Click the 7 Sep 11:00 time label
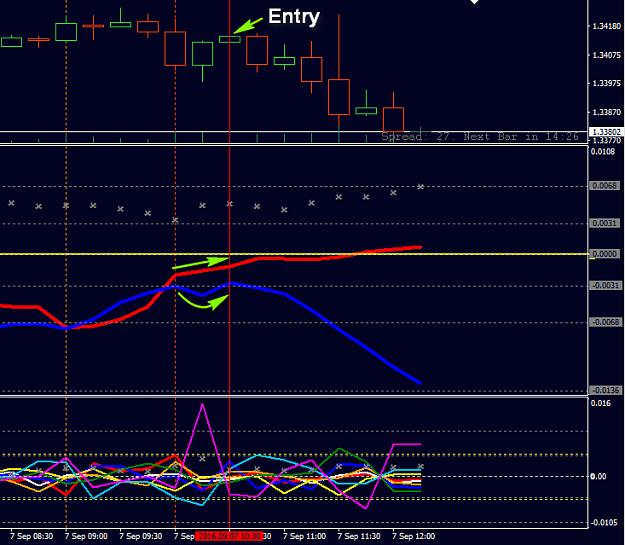625x545 pixels. (x=305, y=536)
